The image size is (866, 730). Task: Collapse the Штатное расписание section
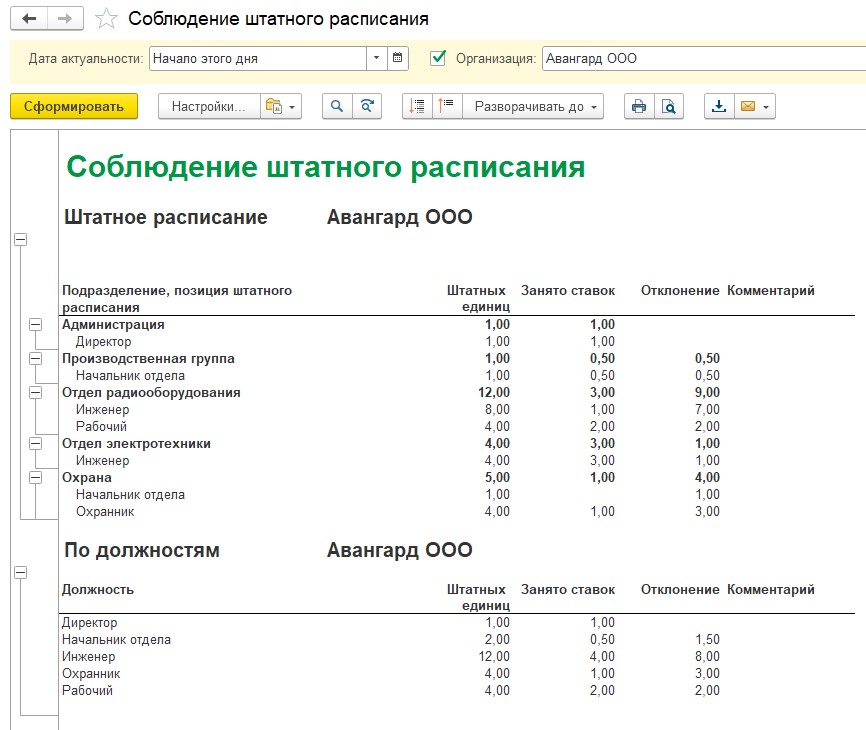(20, 240)
